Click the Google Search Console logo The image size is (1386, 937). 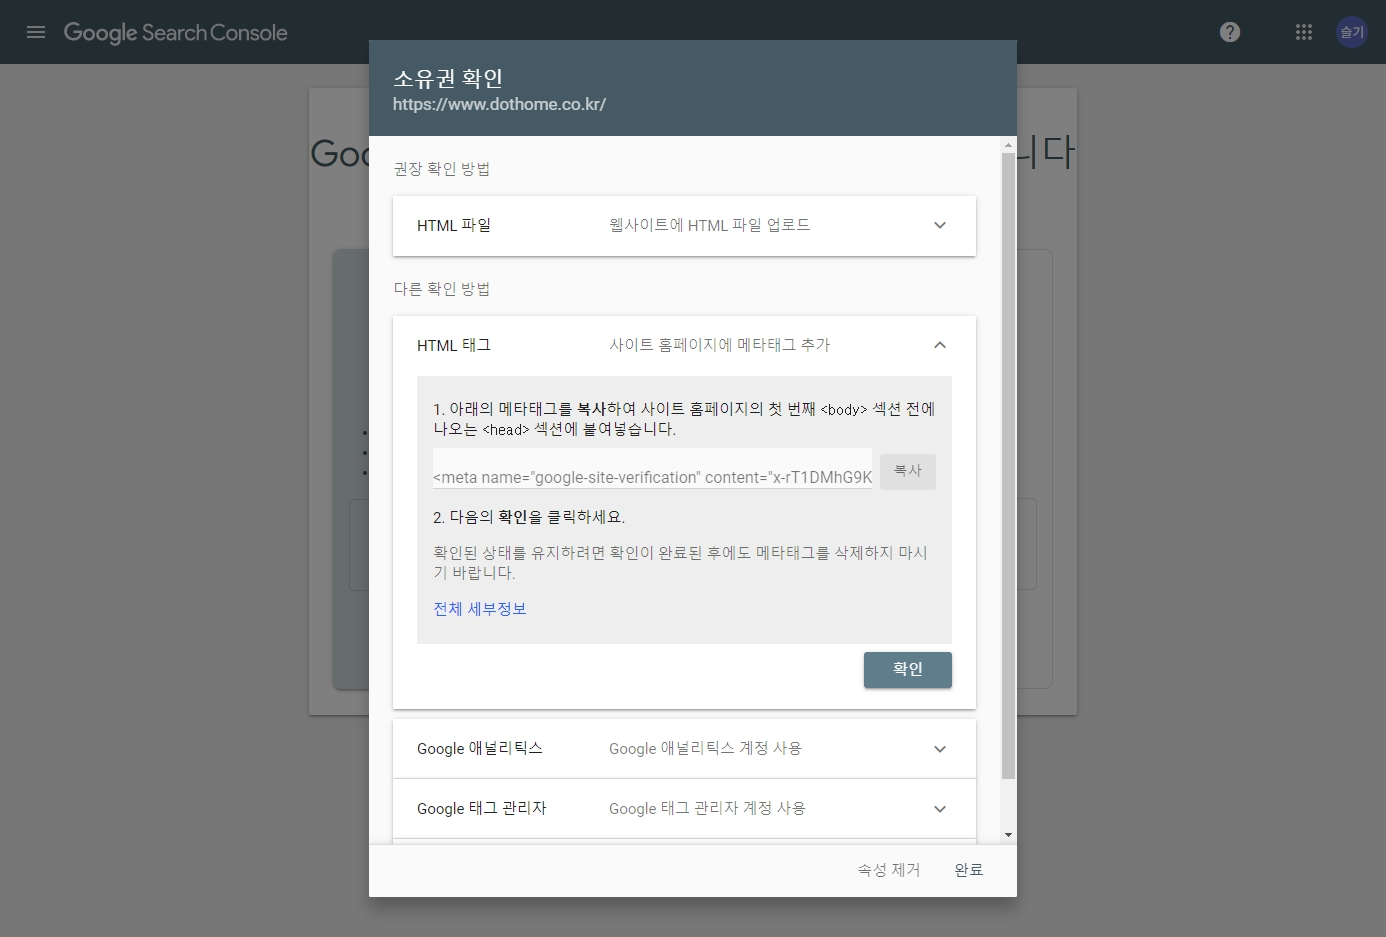(x=175, y=32)
